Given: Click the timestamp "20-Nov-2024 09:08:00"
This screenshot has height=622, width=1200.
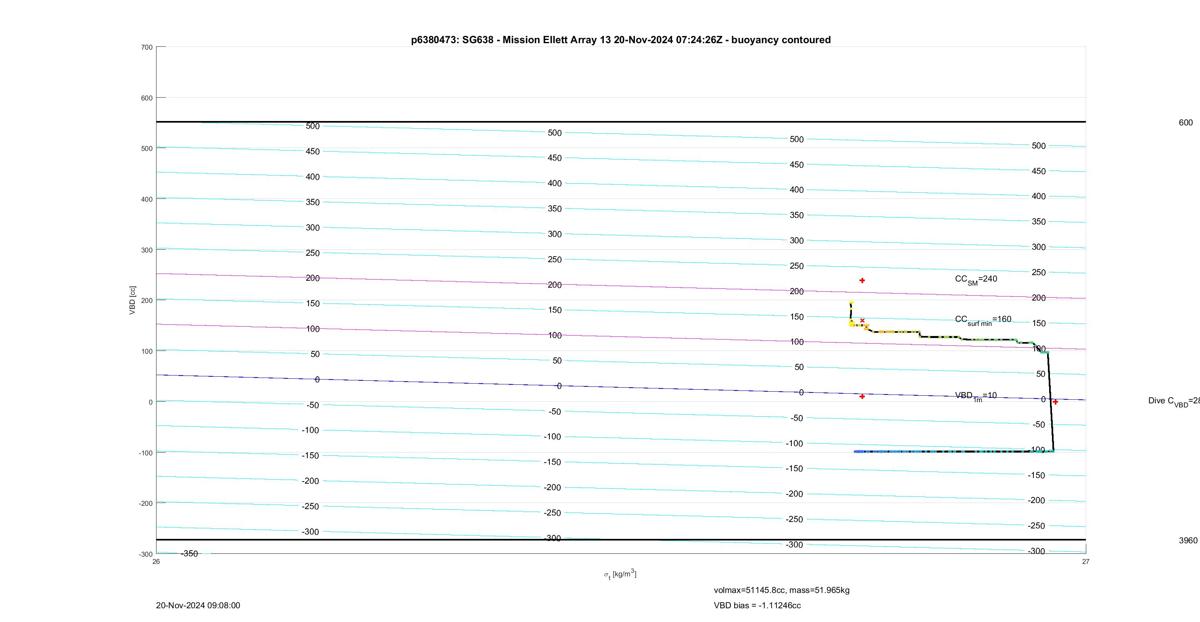Looking at the screenshot, I should [198, 606].
